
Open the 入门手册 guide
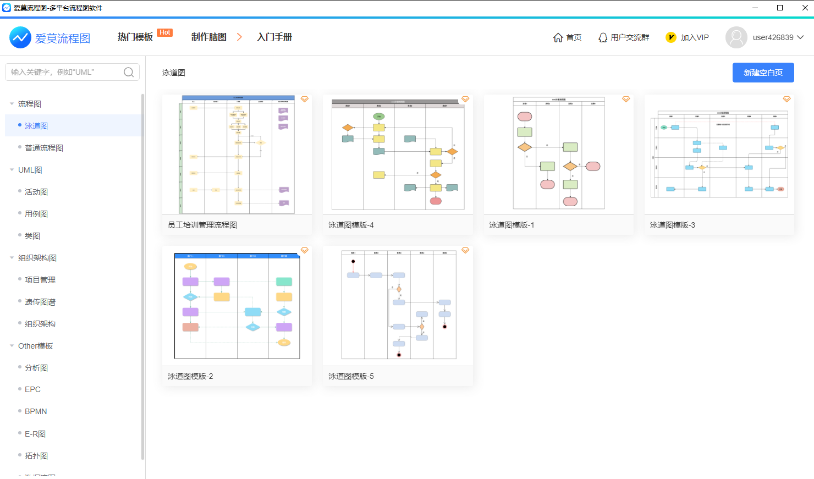tap(275, 37)
